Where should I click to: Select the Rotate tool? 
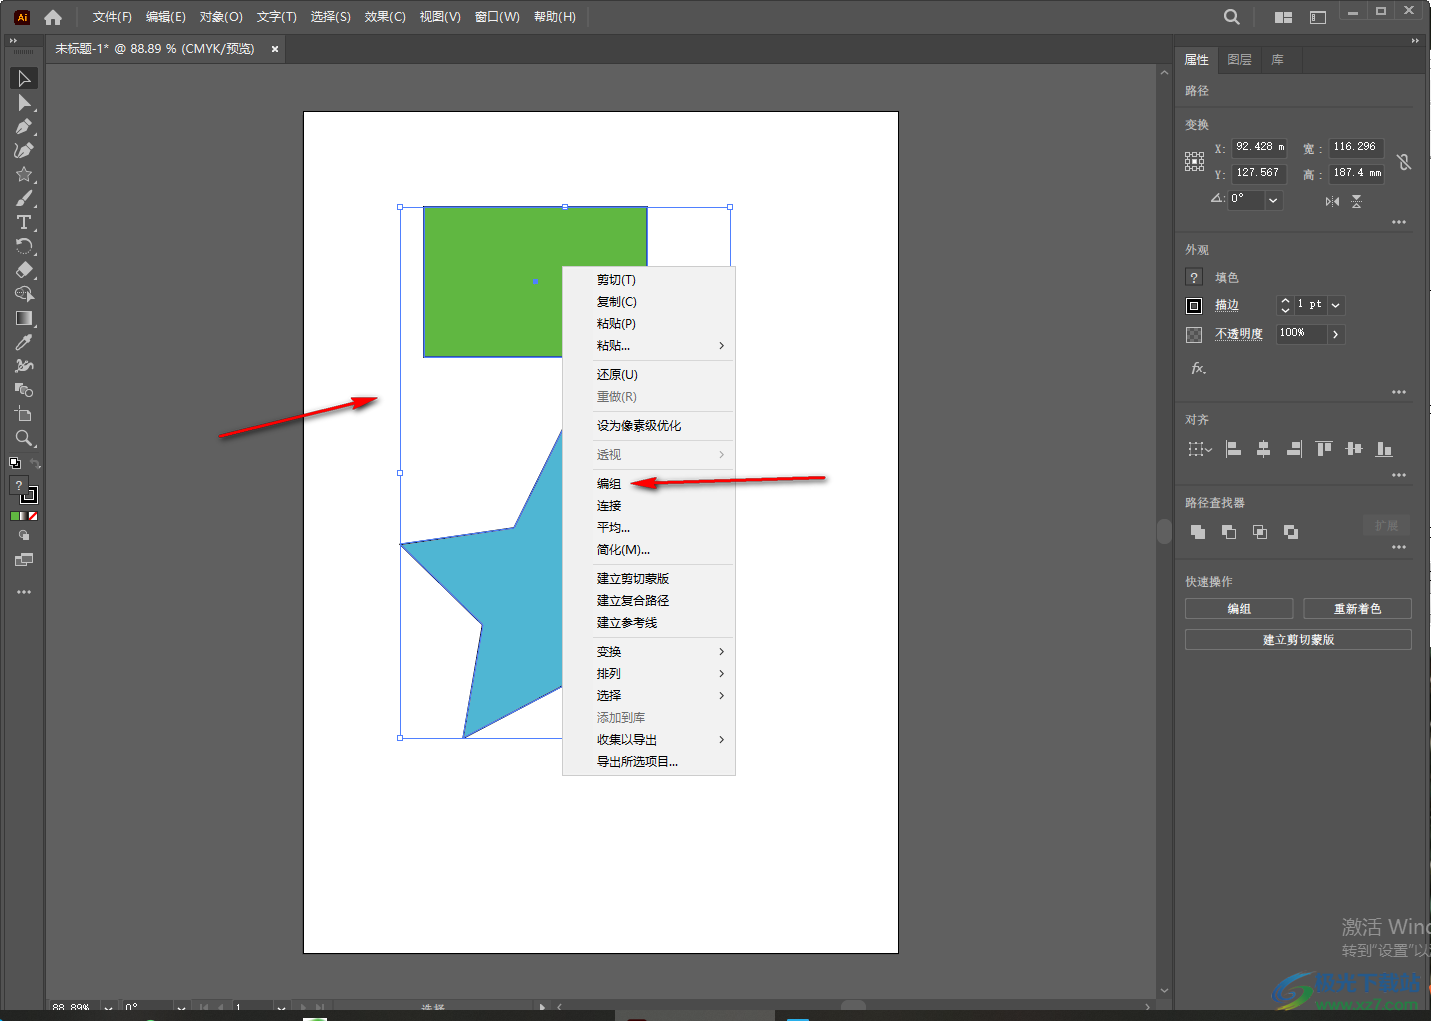[x=24, y=247]
